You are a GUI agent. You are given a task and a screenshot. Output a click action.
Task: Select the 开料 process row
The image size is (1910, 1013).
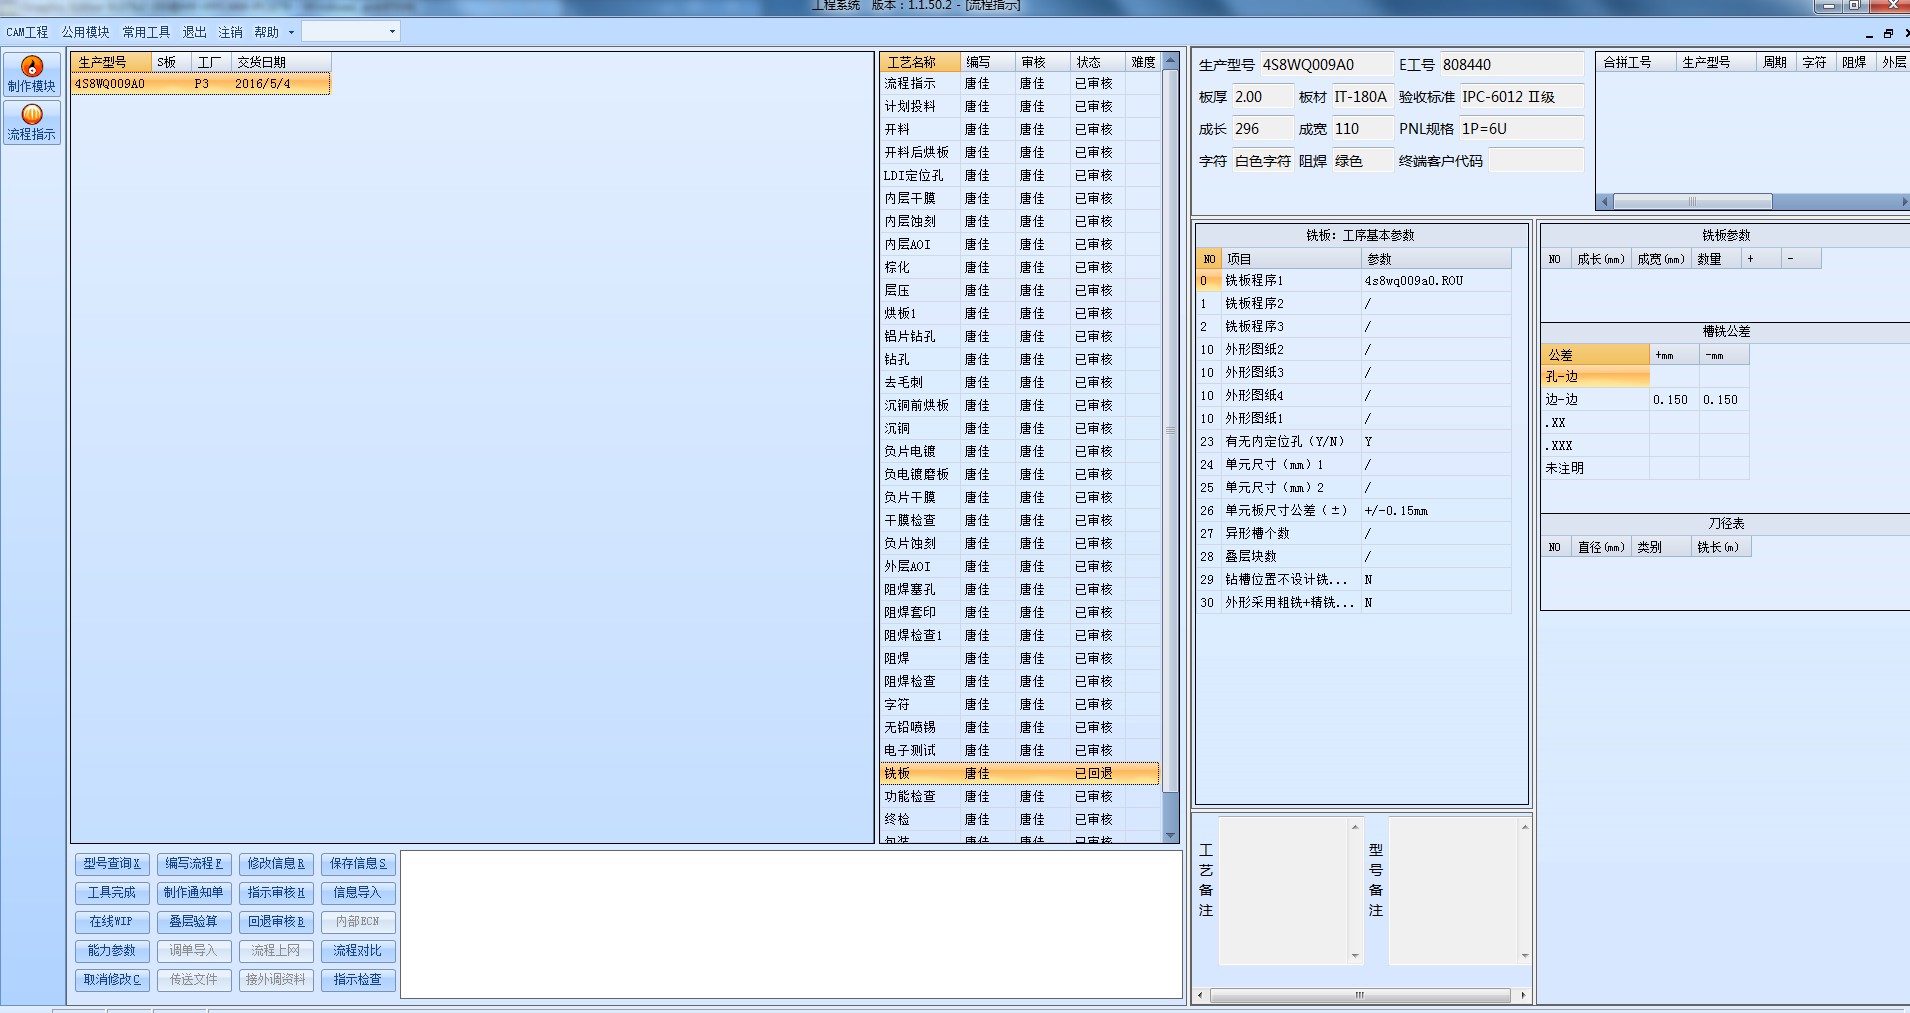click(x=1020, y=130)
